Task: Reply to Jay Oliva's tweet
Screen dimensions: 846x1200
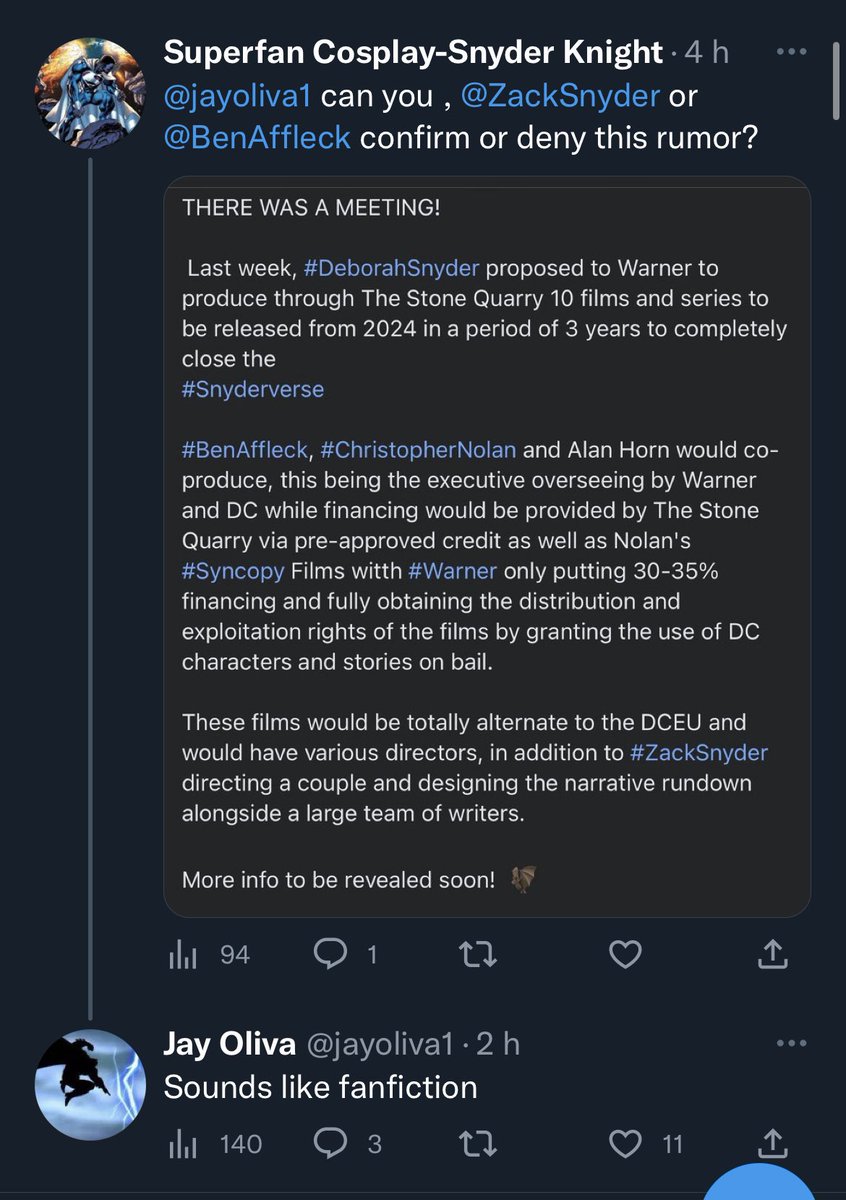Action: 347,1143
